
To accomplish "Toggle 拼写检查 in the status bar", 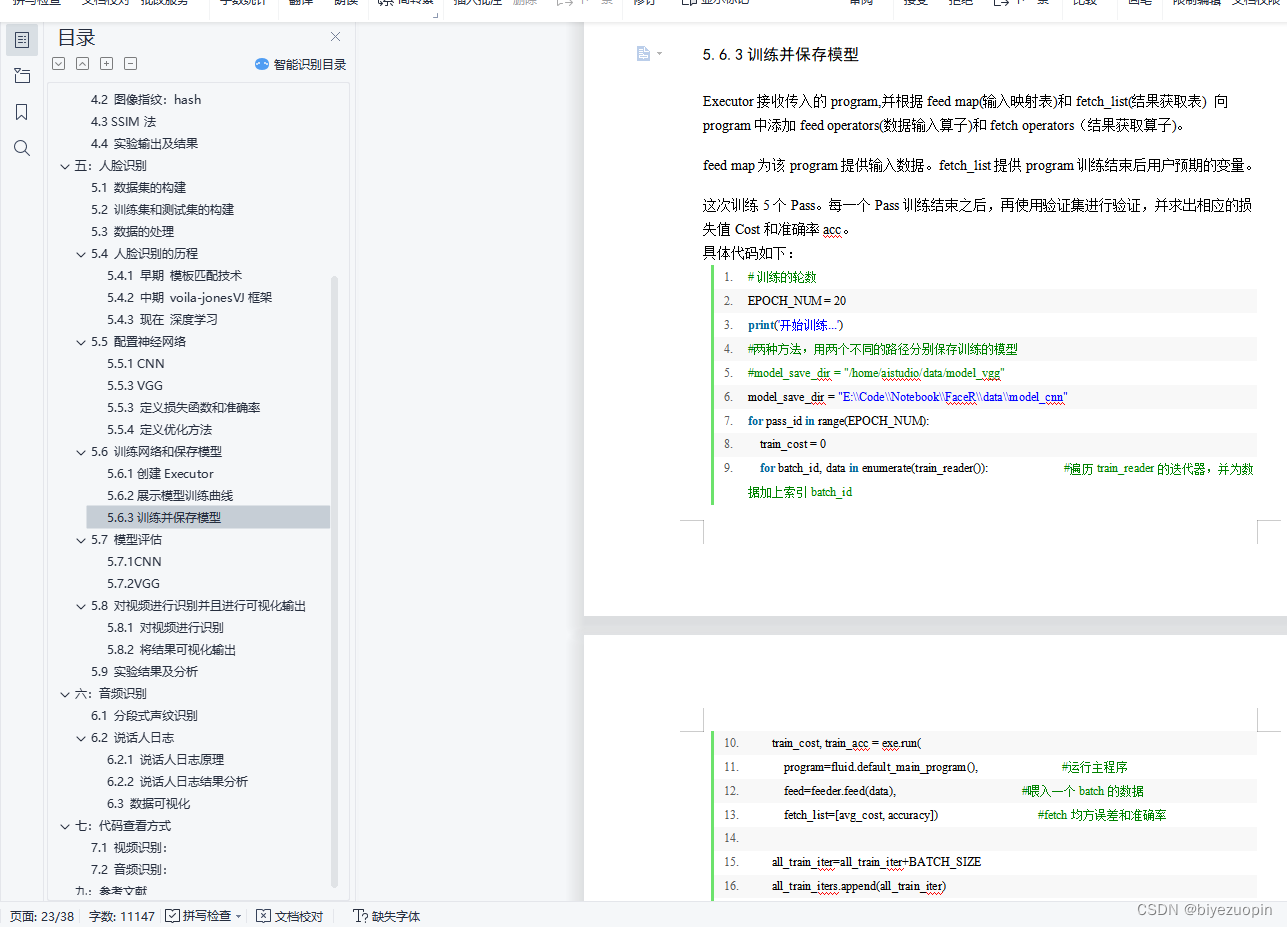I will 198,916.
